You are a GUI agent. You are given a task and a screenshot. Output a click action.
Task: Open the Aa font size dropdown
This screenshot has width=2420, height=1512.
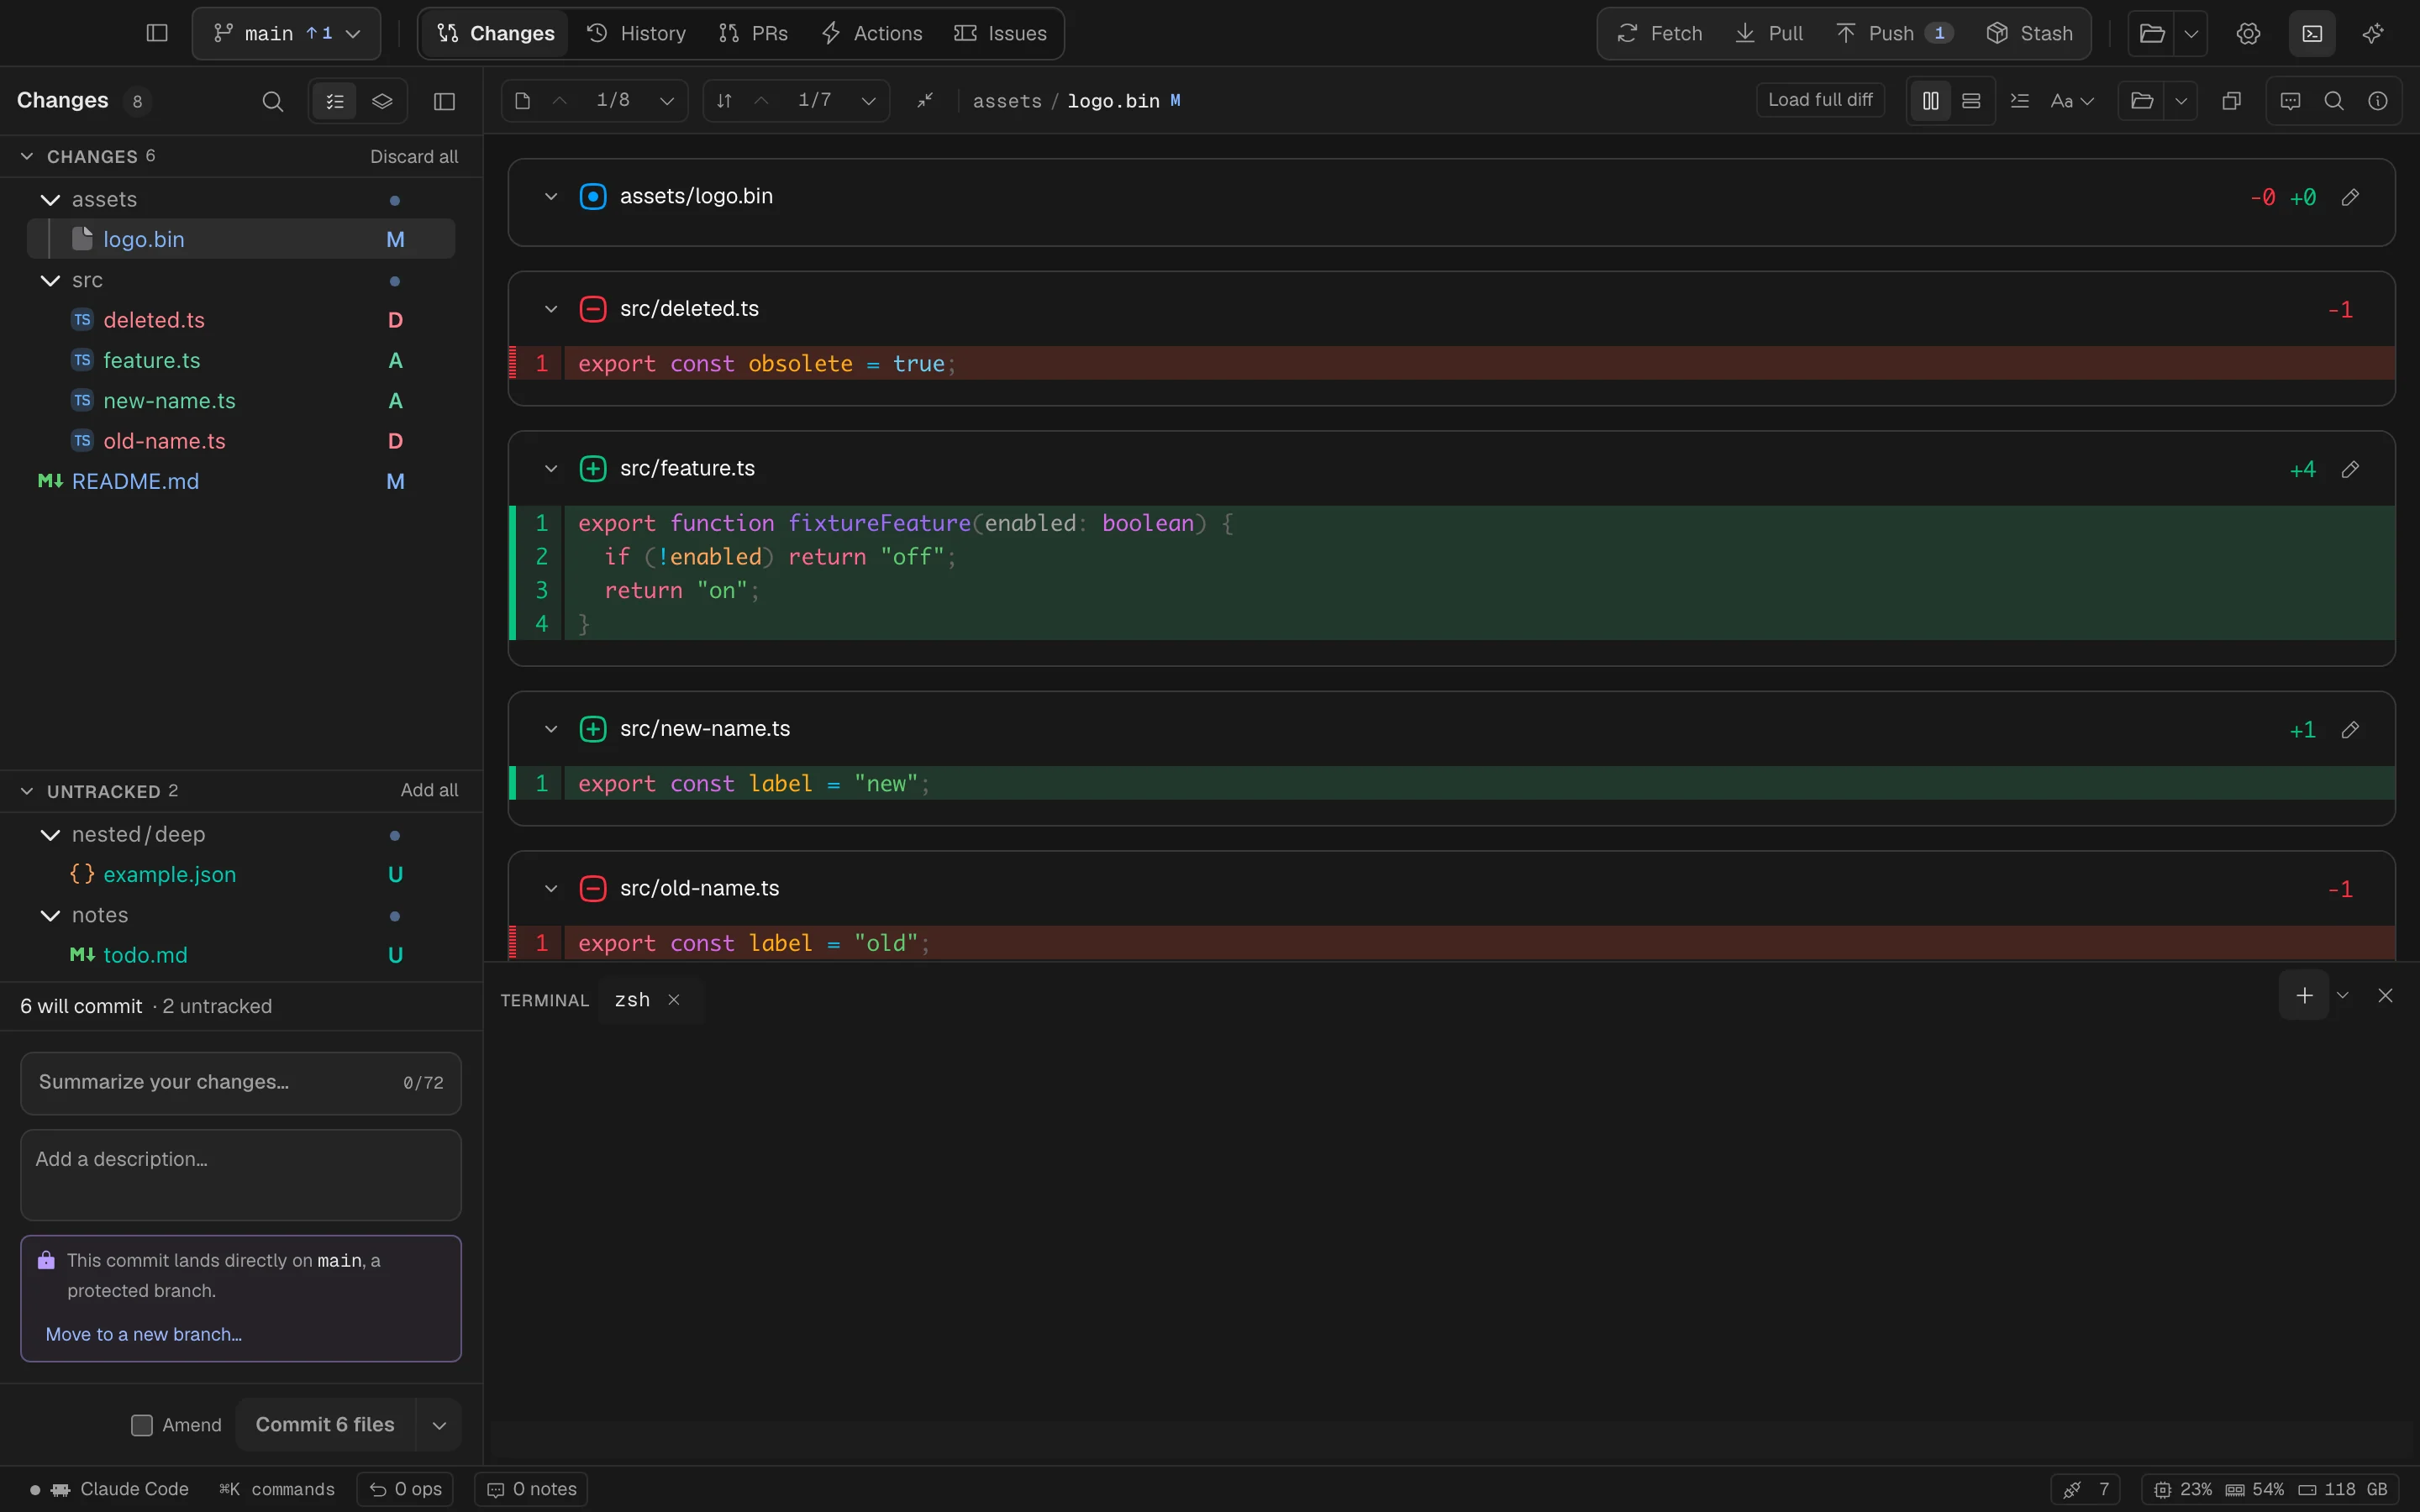pos(2072,100)
